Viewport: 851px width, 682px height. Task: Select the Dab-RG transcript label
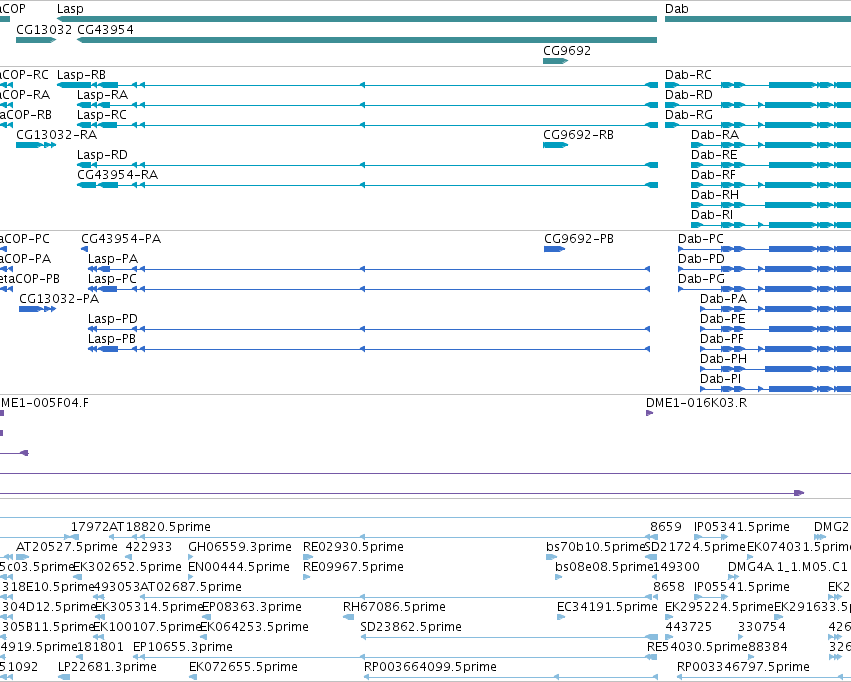689,114
